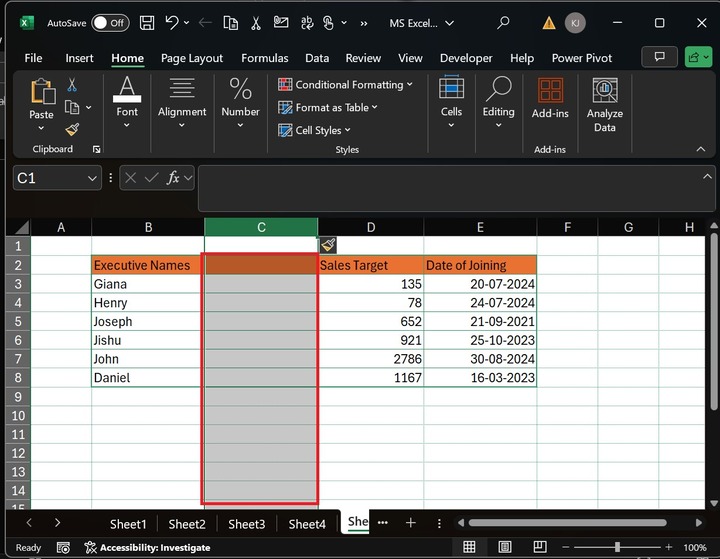Switch to the Sheet2 worksheet tab

187,524
